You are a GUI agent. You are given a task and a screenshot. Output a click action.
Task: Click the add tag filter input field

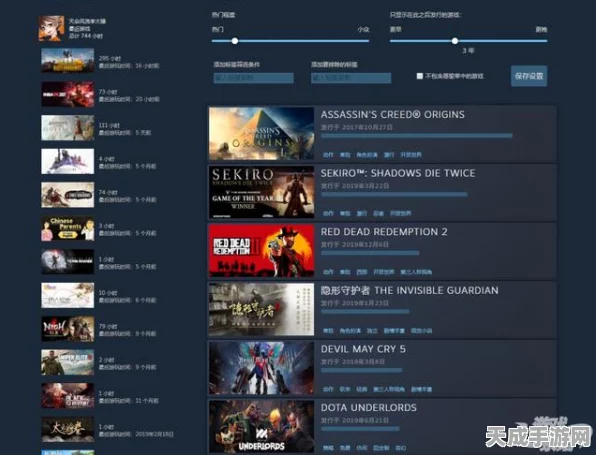point(254,78)
